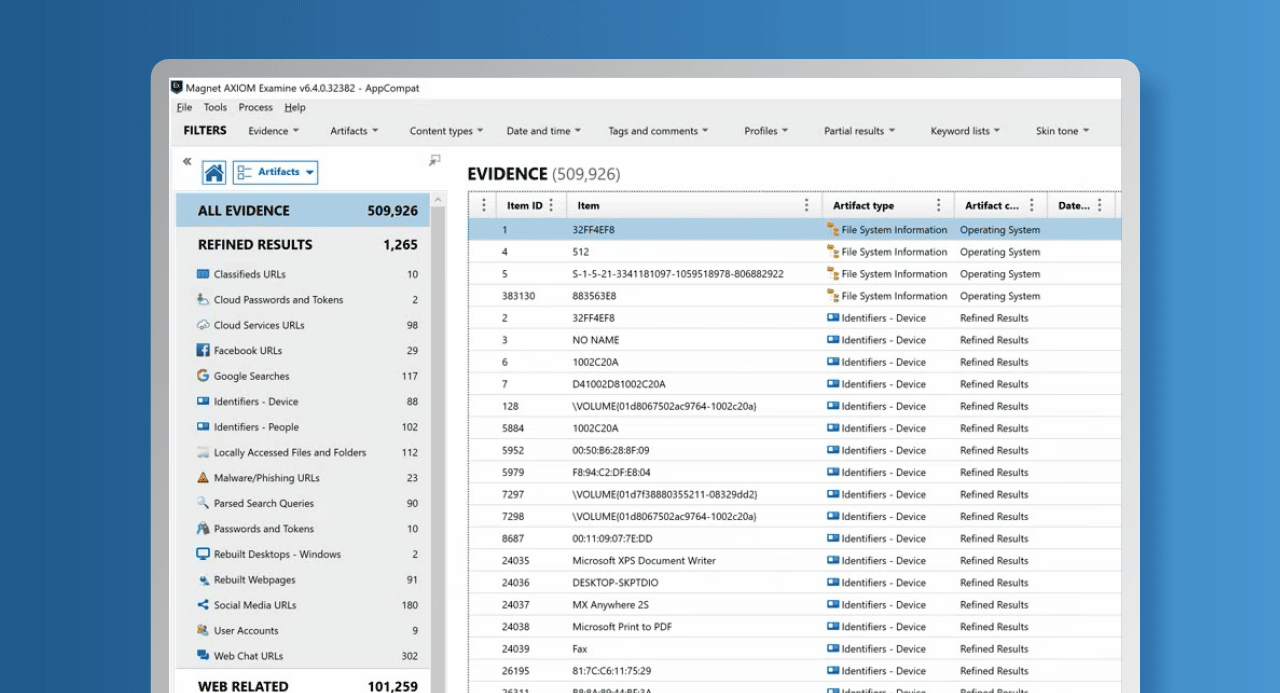Open the Process menu

coord(255,108)
